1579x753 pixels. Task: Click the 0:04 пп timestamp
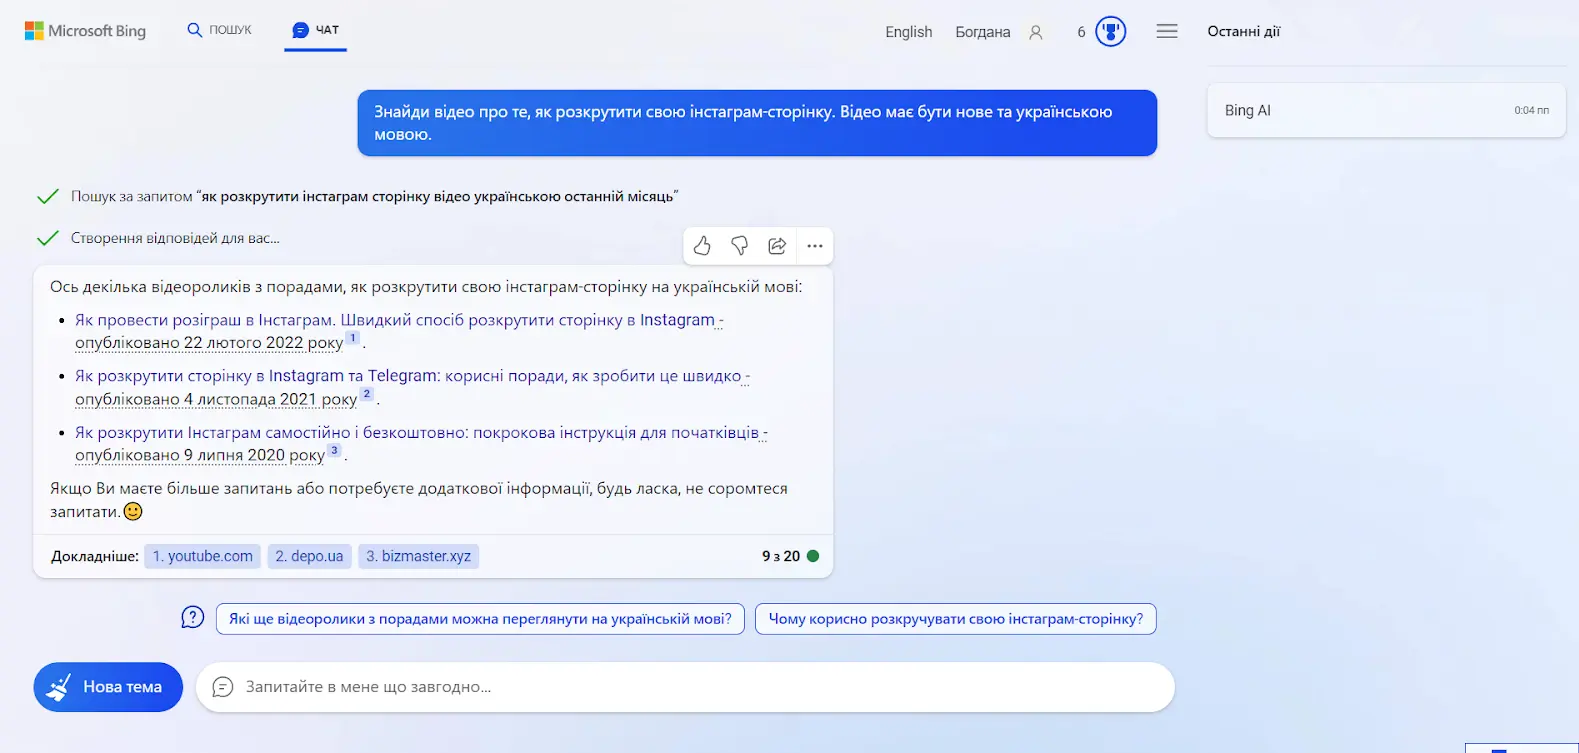(x=1531, y=110)
